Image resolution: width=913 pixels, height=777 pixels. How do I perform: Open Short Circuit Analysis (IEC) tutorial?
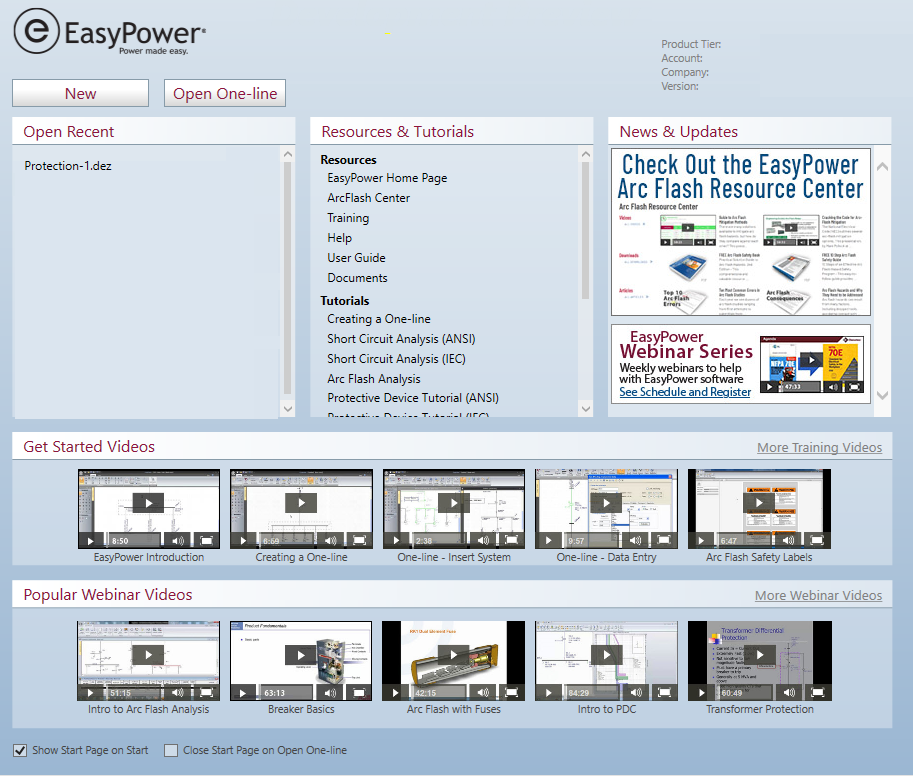(x=397, y=359)
